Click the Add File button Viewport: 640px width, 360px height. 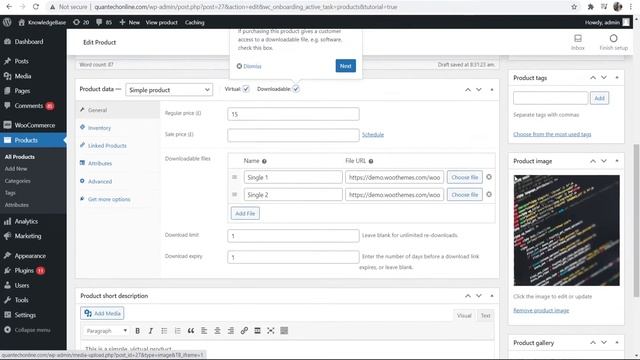245,213
